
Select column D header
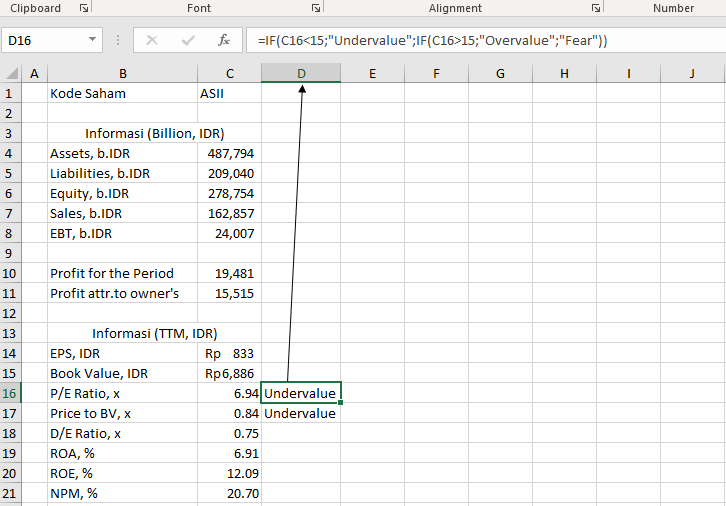(x=301, y=73)
